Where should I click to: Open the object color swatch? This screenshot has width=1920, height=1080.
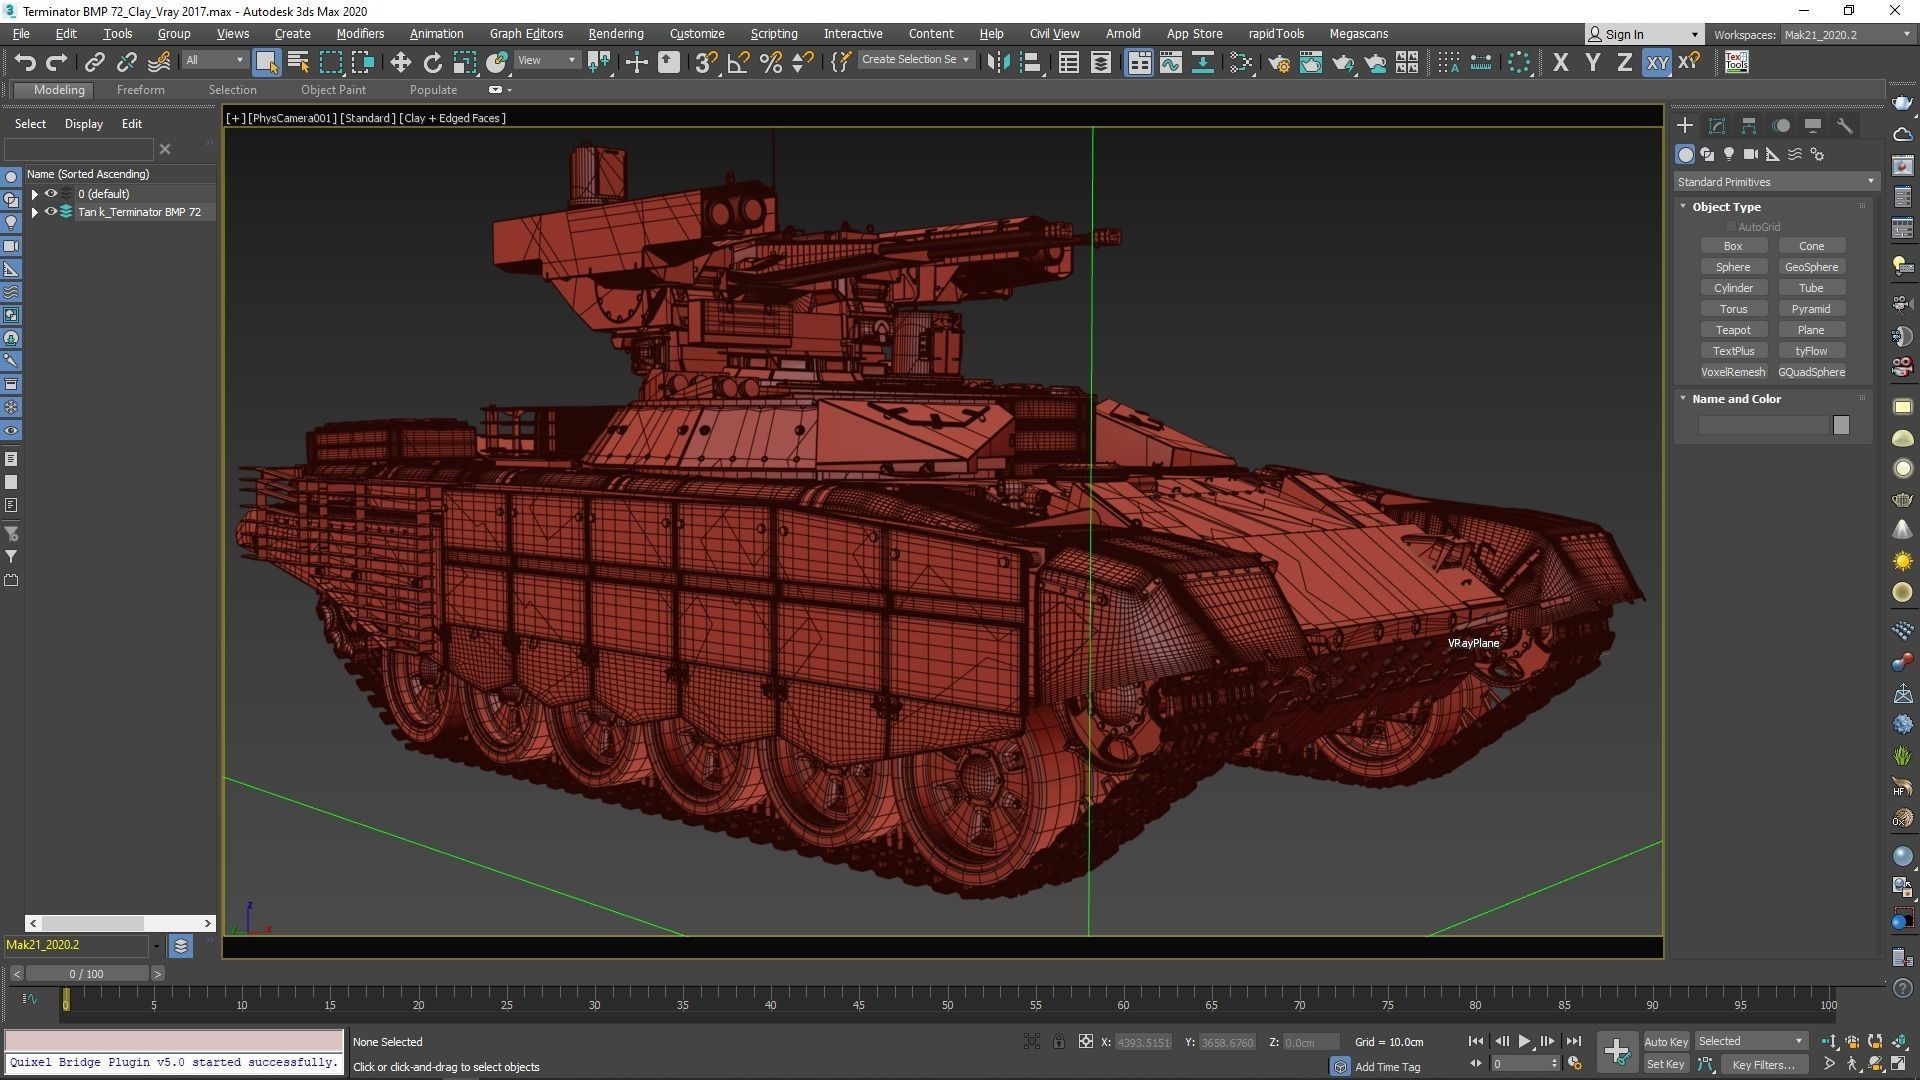coord(1841,426)
